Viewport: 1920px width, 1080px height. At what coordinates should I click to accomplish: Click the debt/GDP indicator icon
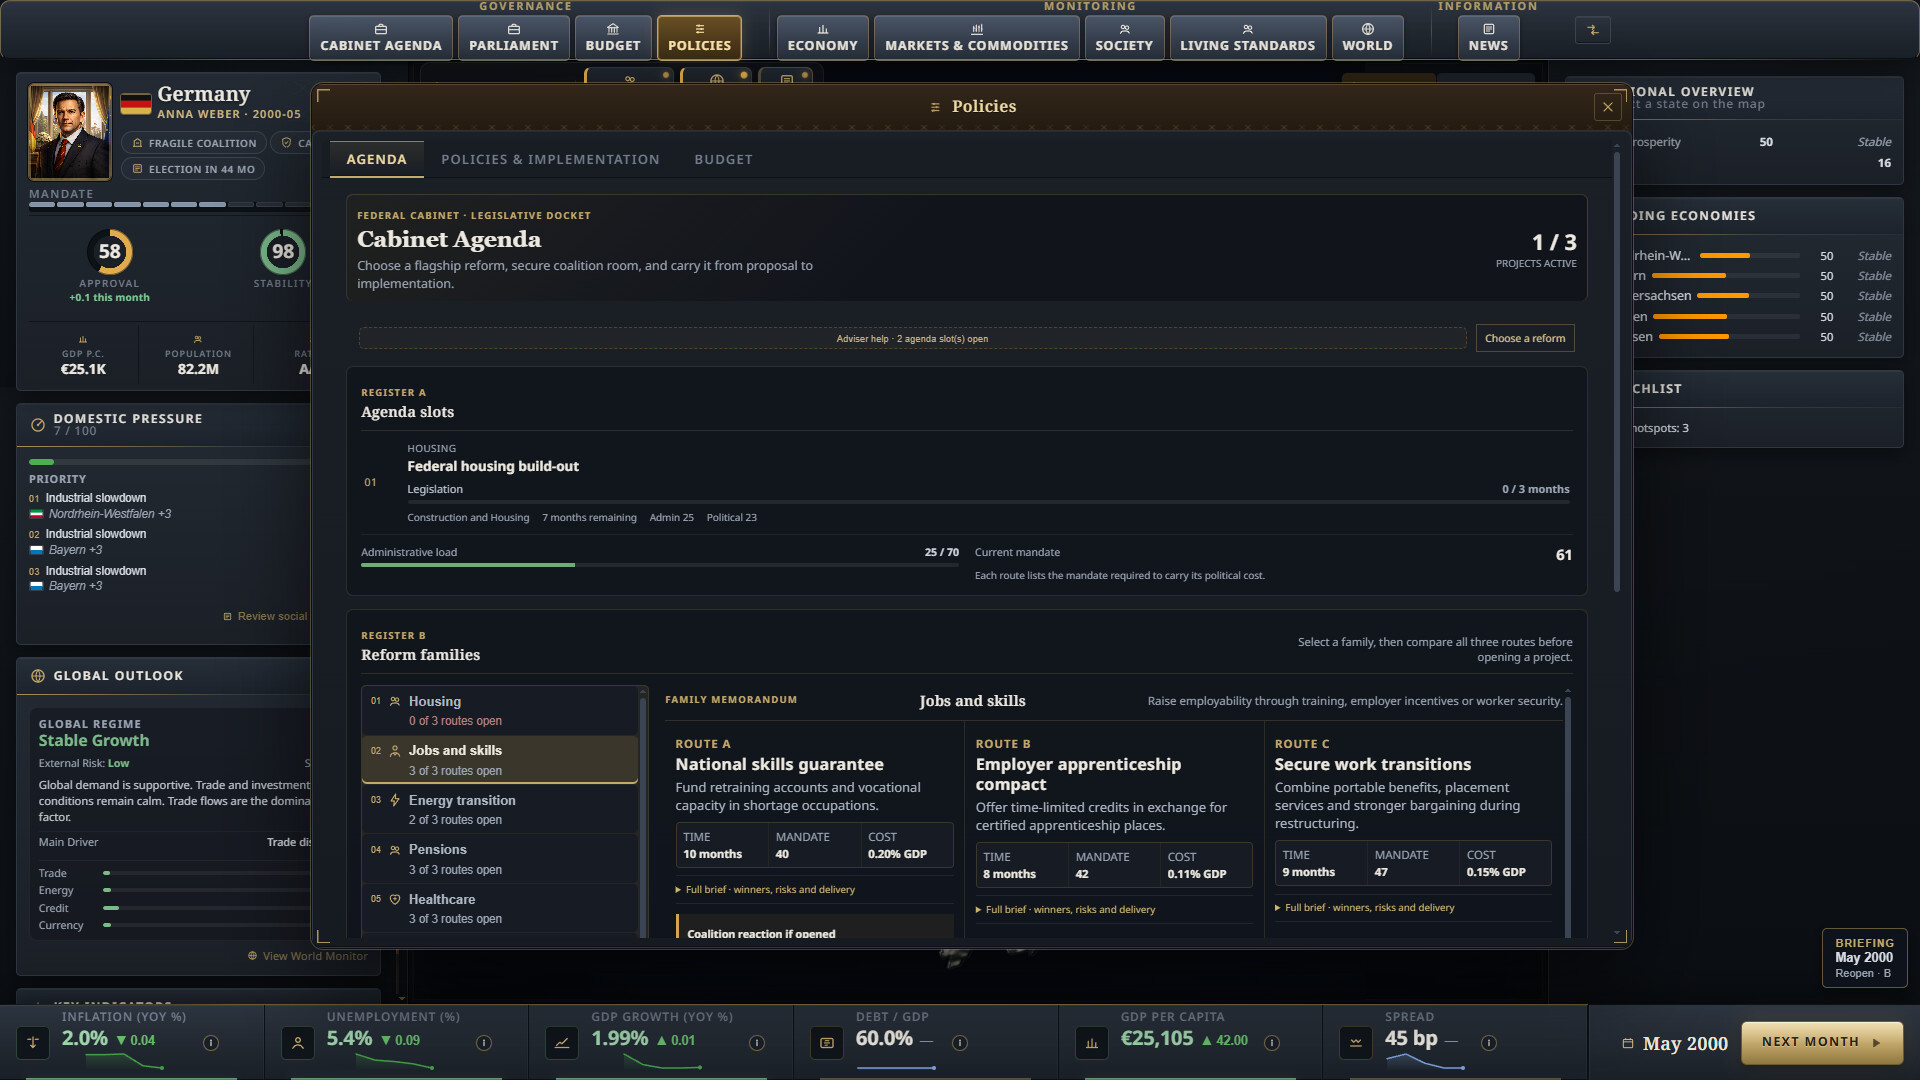[827, 1043]
